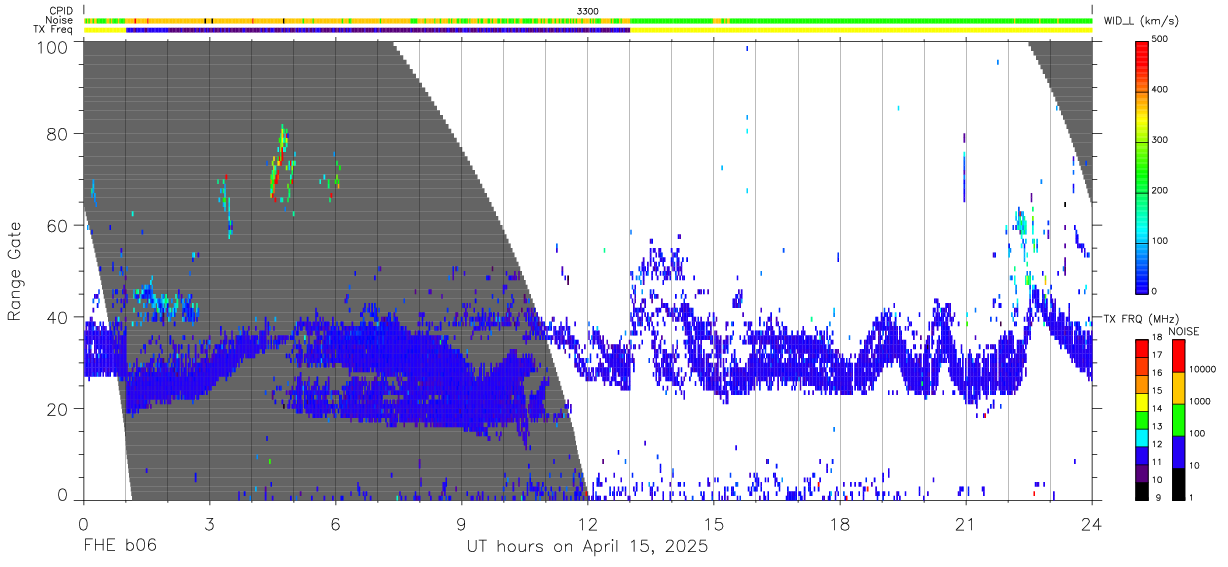Click the 10000 noise legend label

[1202, 369]
